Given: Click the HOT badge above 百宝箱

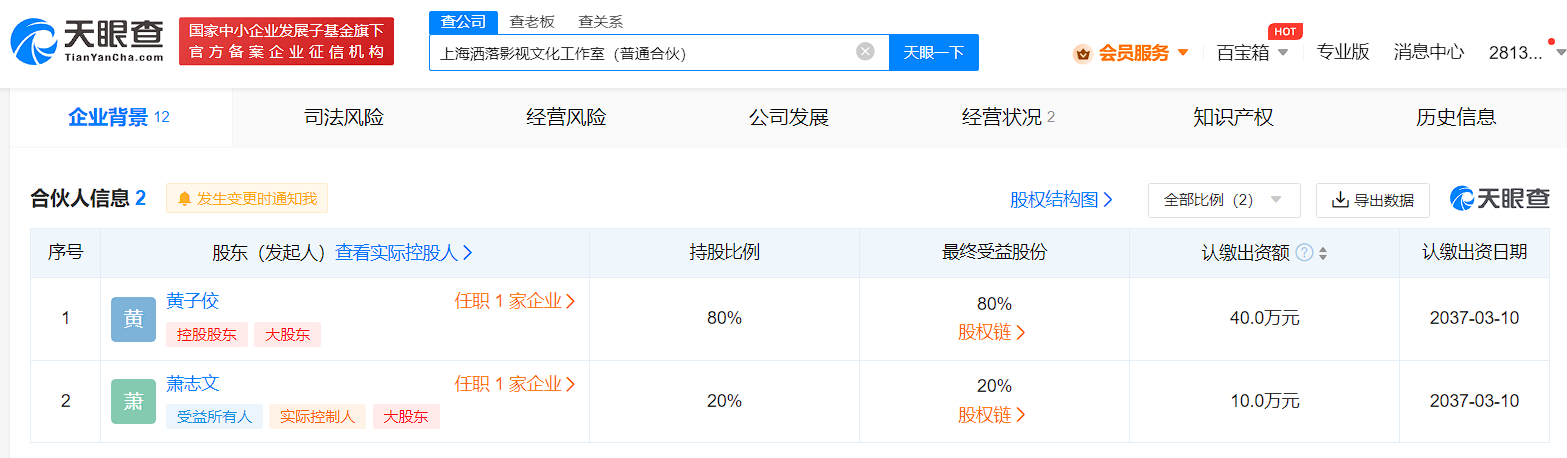Looking at the screenshot, I should 1285,31.
